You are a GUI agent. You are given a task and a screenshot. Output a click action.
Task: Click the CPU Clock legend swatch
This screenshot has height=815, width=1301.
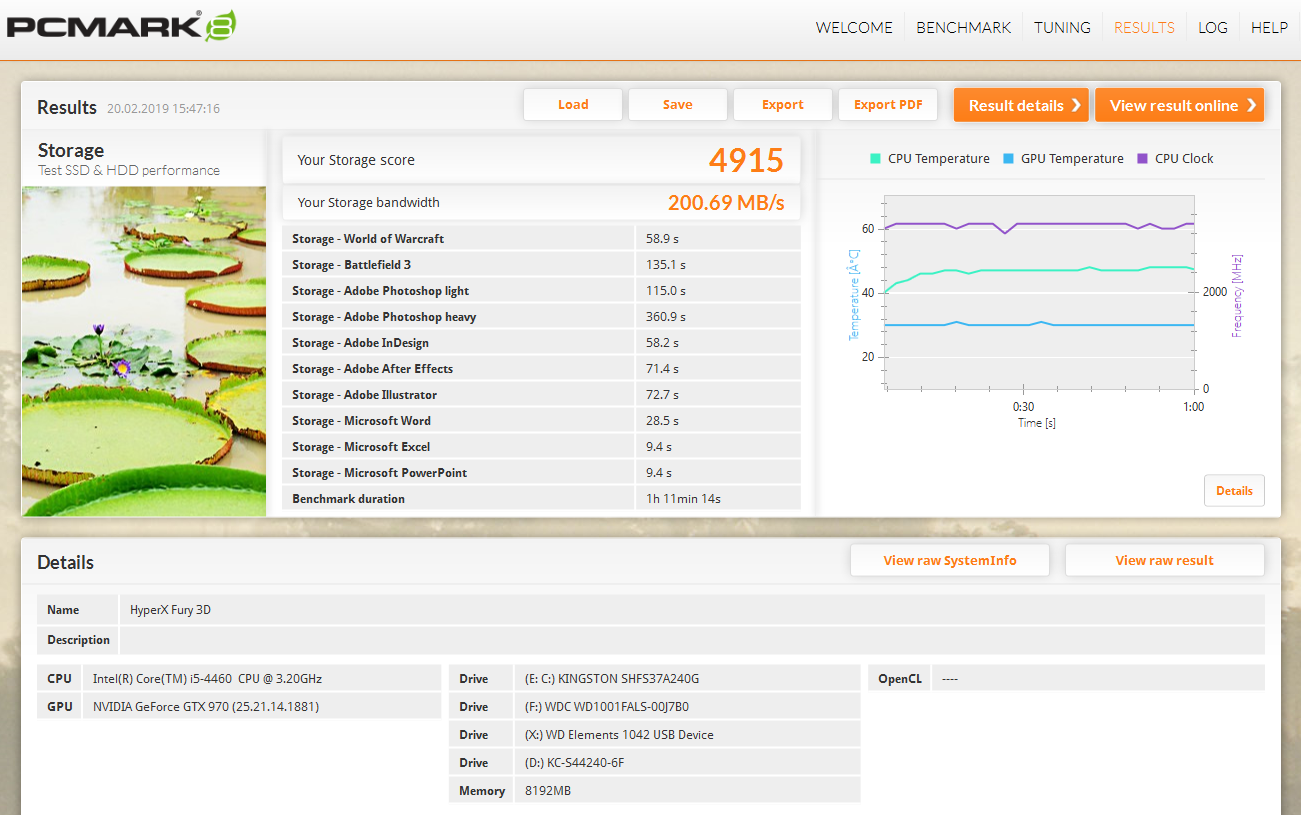[1143, 159]
